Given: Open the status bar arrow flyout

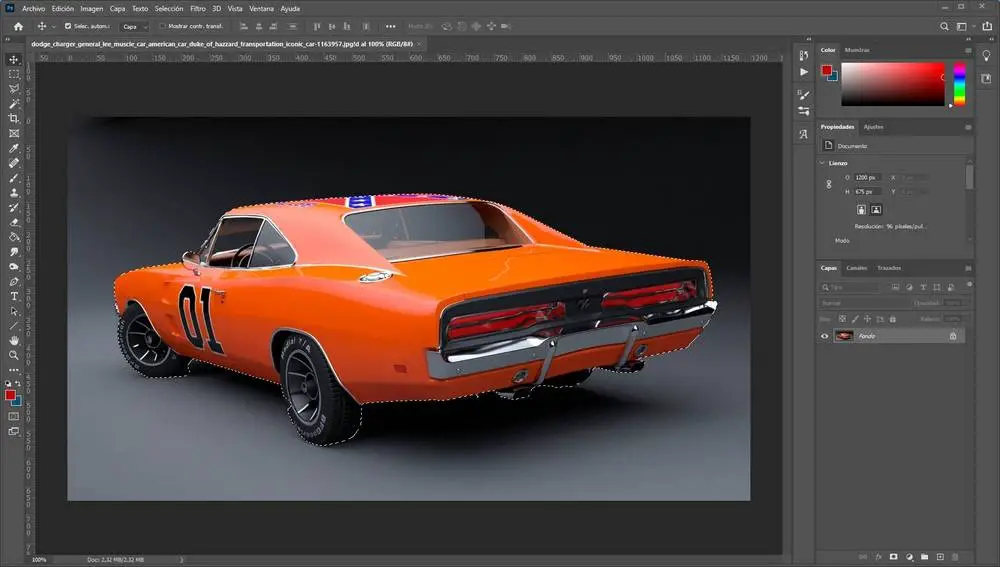Looking at the screenshot, I should [x=182, y=560].
